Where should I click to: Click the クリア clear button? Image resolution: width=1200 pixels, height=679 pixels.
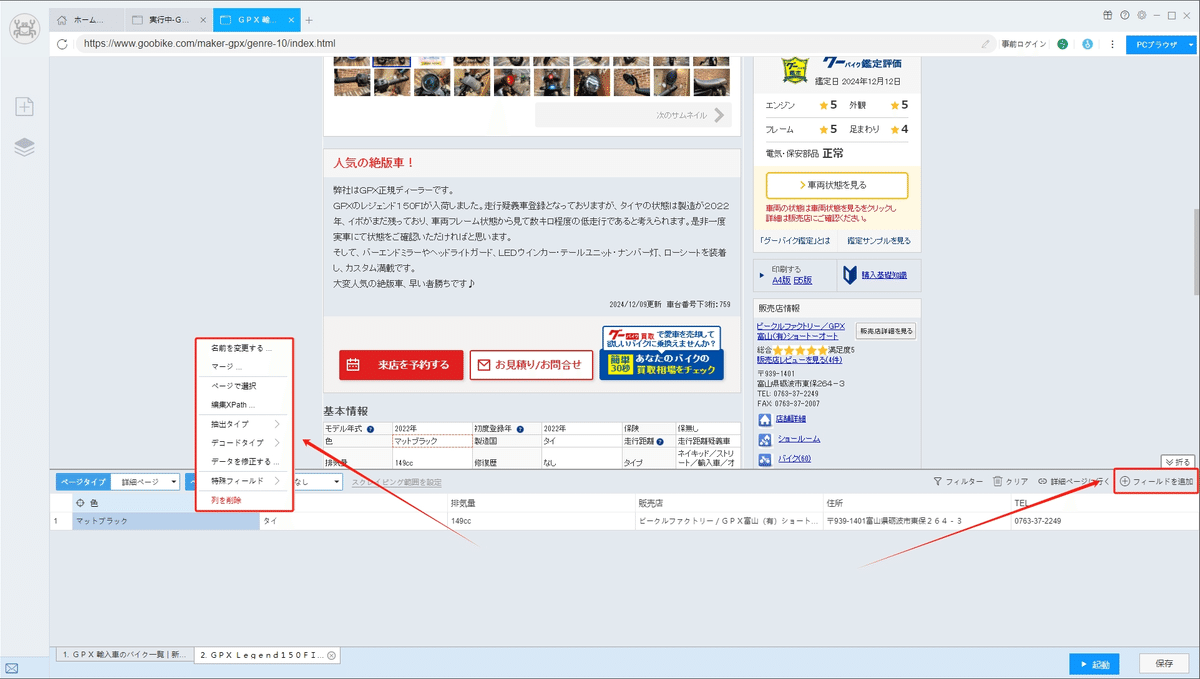pyautogui.click(x=1010, y=482)
